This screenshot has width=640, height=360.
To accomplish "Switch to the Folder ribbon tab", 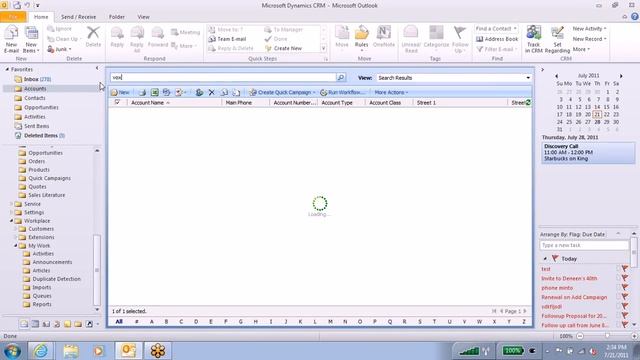I will pos(117,17).
